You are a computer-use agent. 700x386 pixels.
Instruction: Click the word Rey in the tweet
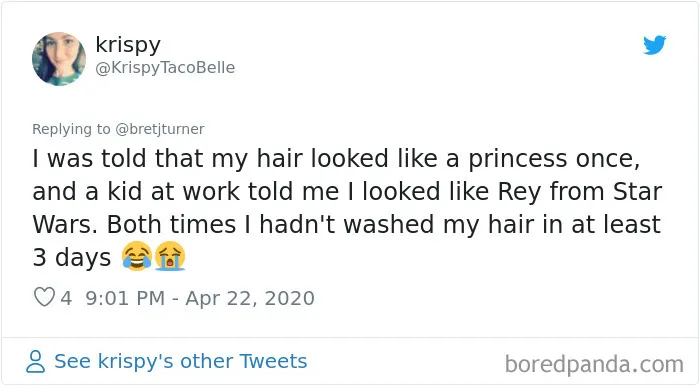519,192
